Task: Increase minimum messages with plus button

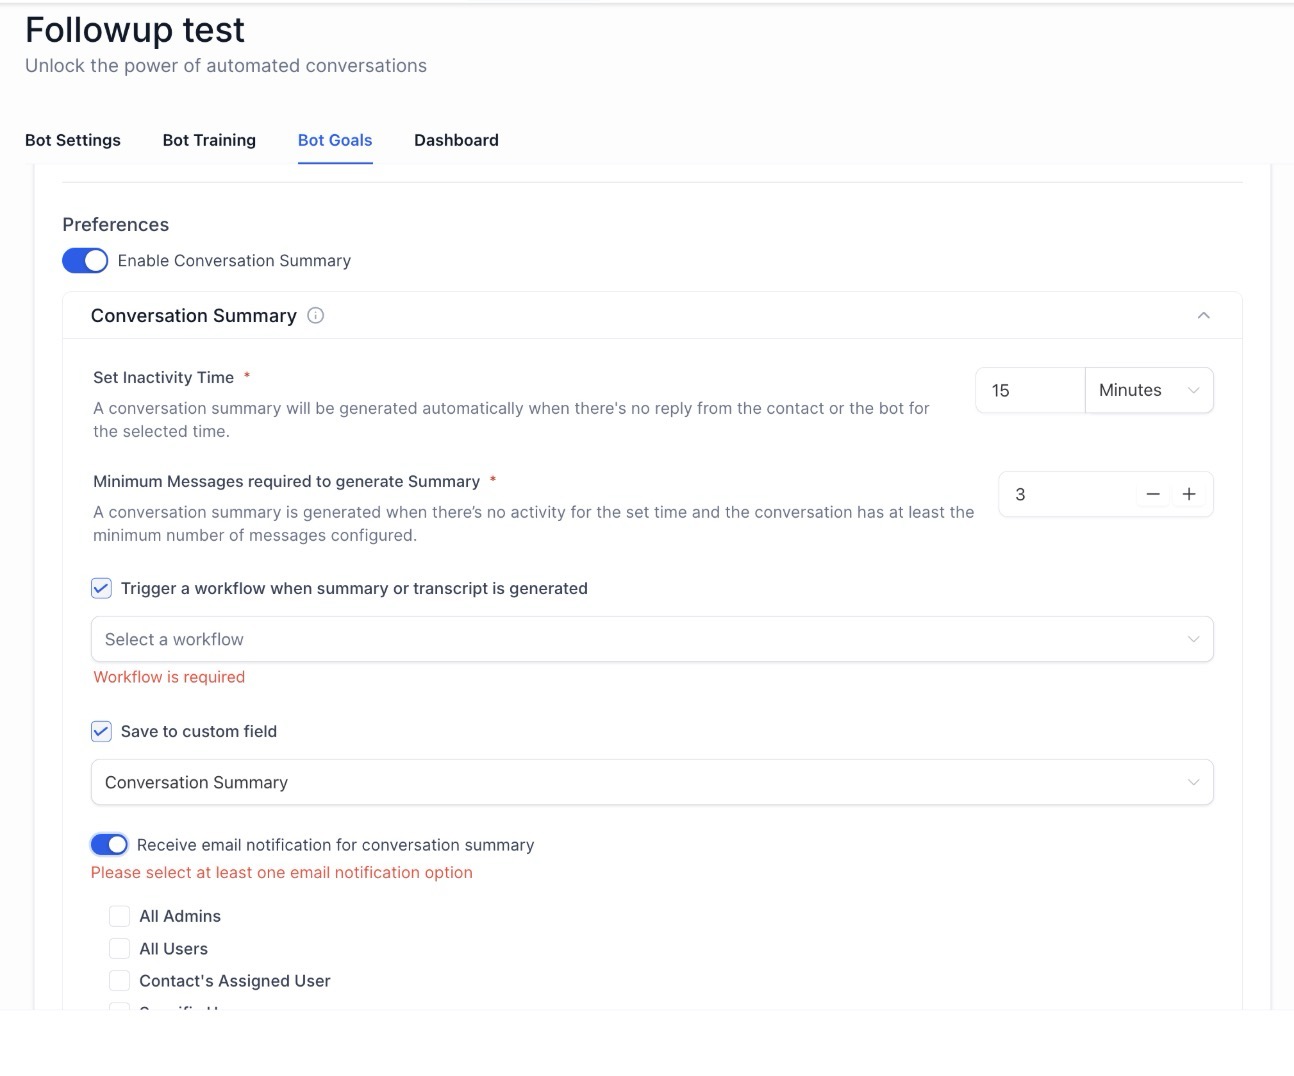Action: tap(1189, 494)
